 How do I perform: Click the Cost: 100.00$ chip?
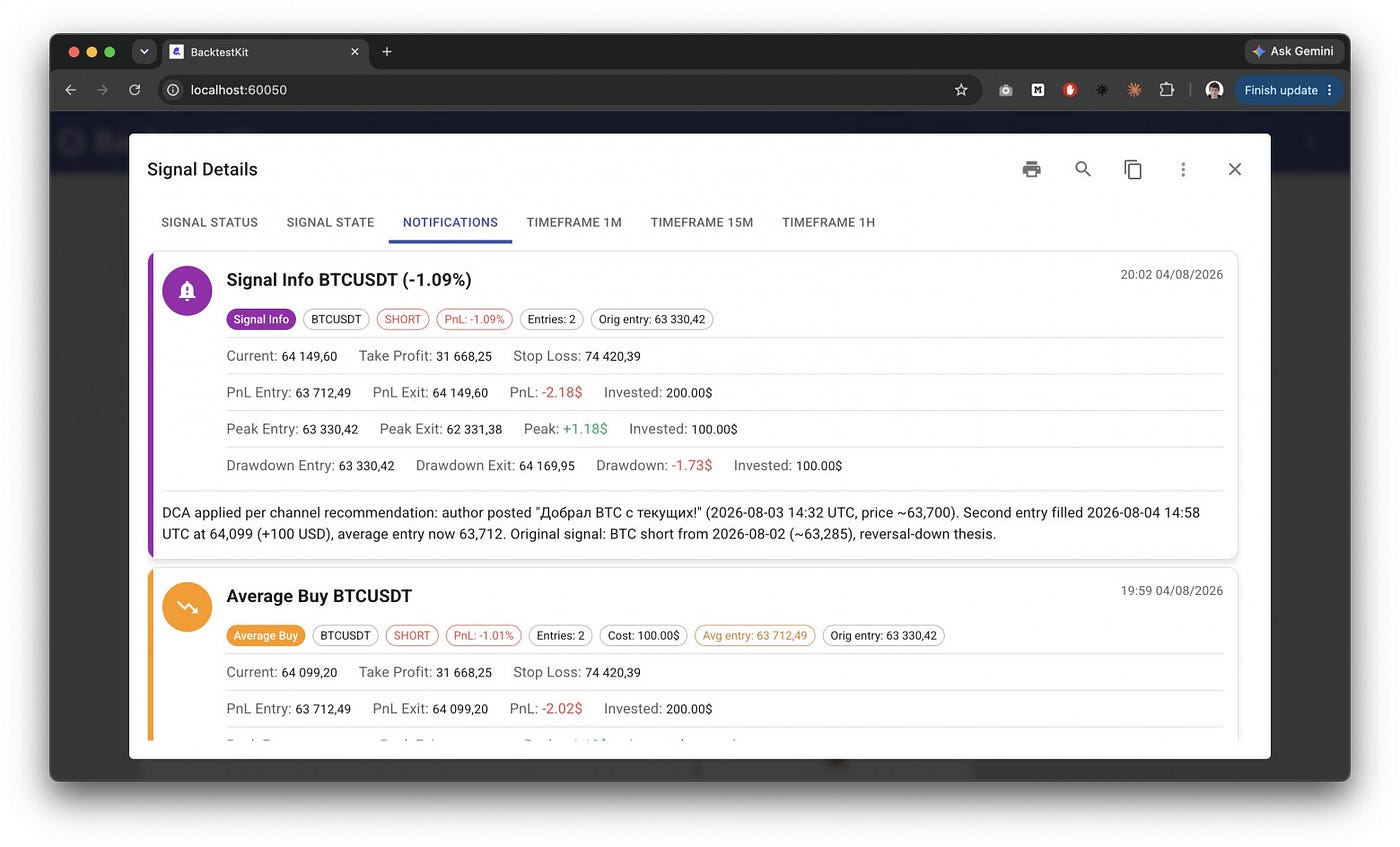pyautogui.click(x=644, y=636)
